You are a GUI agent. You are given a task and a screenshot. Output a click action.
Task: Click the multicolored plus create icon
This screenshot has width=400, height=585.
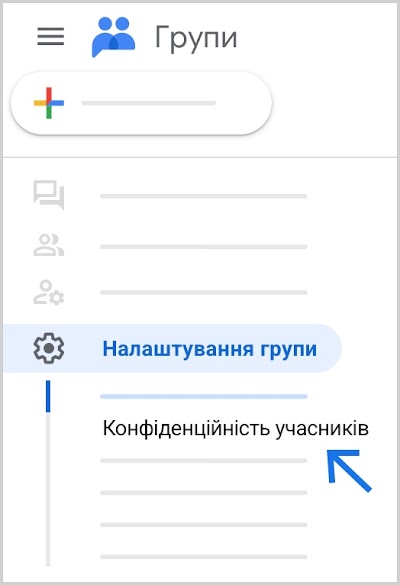[x=49, y=103]
